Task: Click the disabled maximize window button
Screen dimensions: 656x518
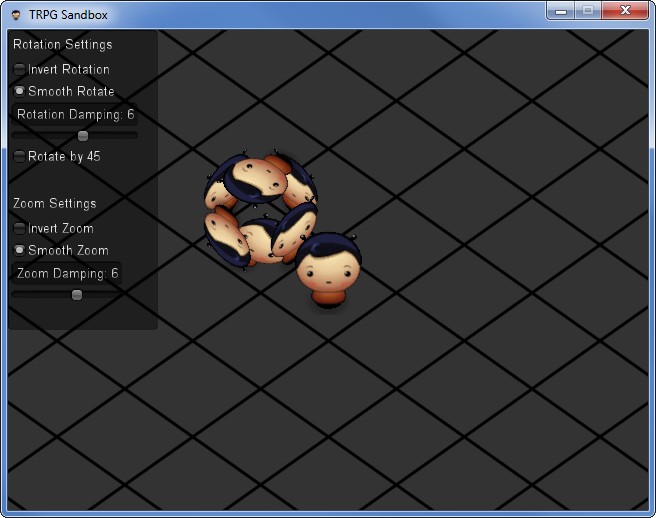Action: [x=588, y=10]
